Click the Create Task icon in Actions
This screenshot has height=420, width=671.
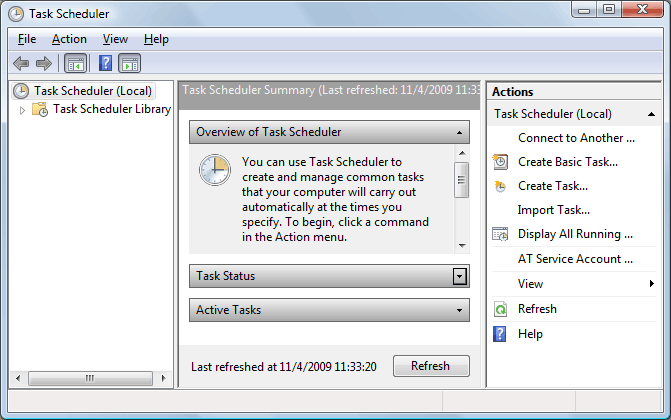click(500, 186)
